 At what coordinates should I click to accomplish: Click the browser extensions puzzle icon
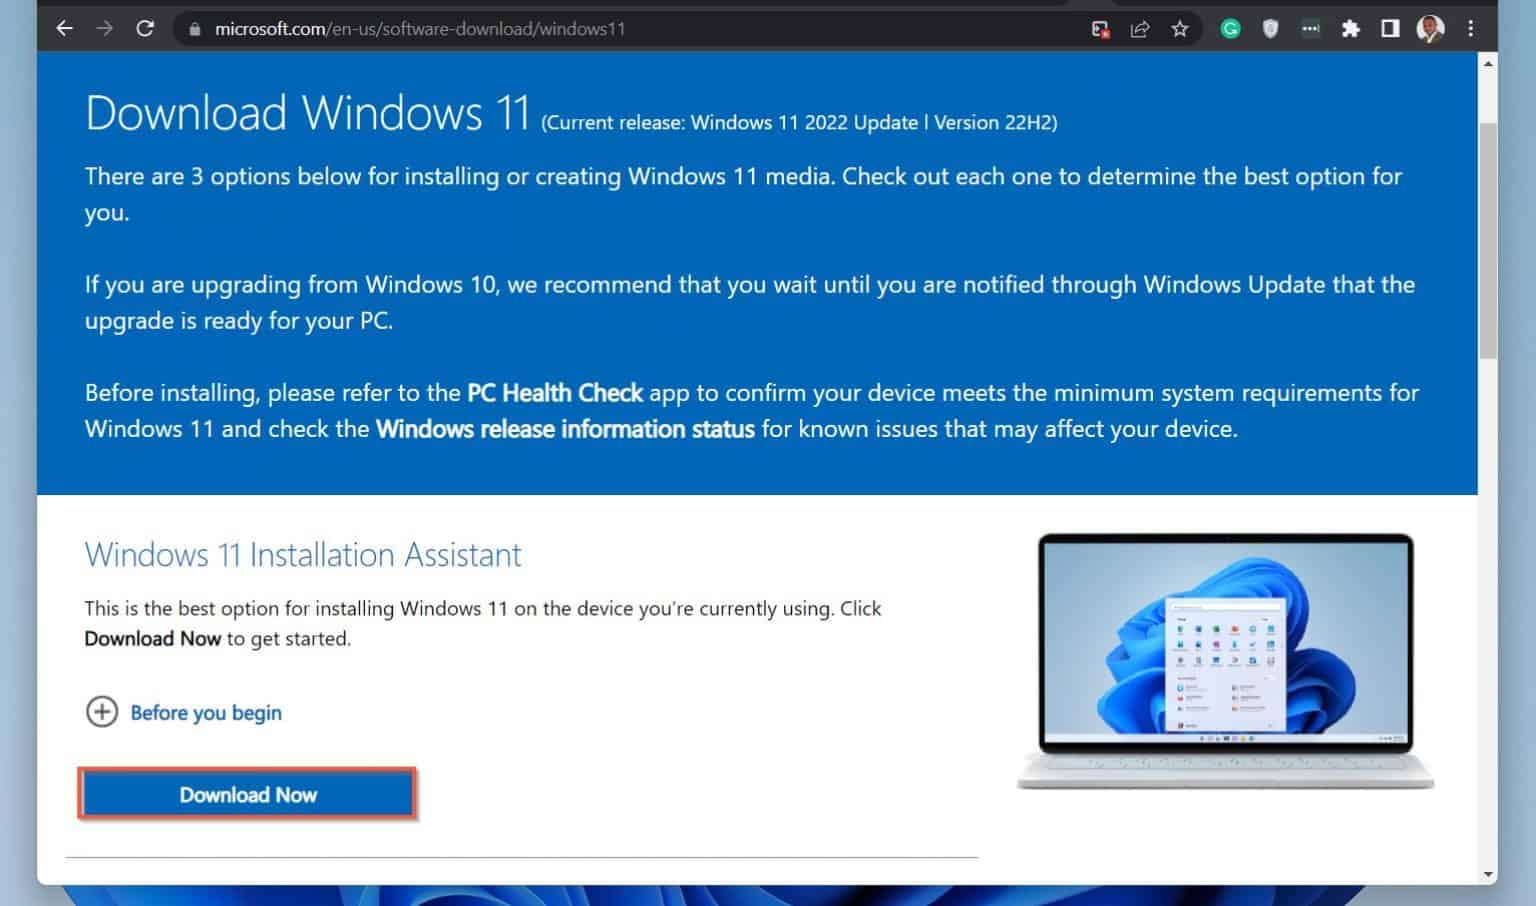pos(1350,28)
